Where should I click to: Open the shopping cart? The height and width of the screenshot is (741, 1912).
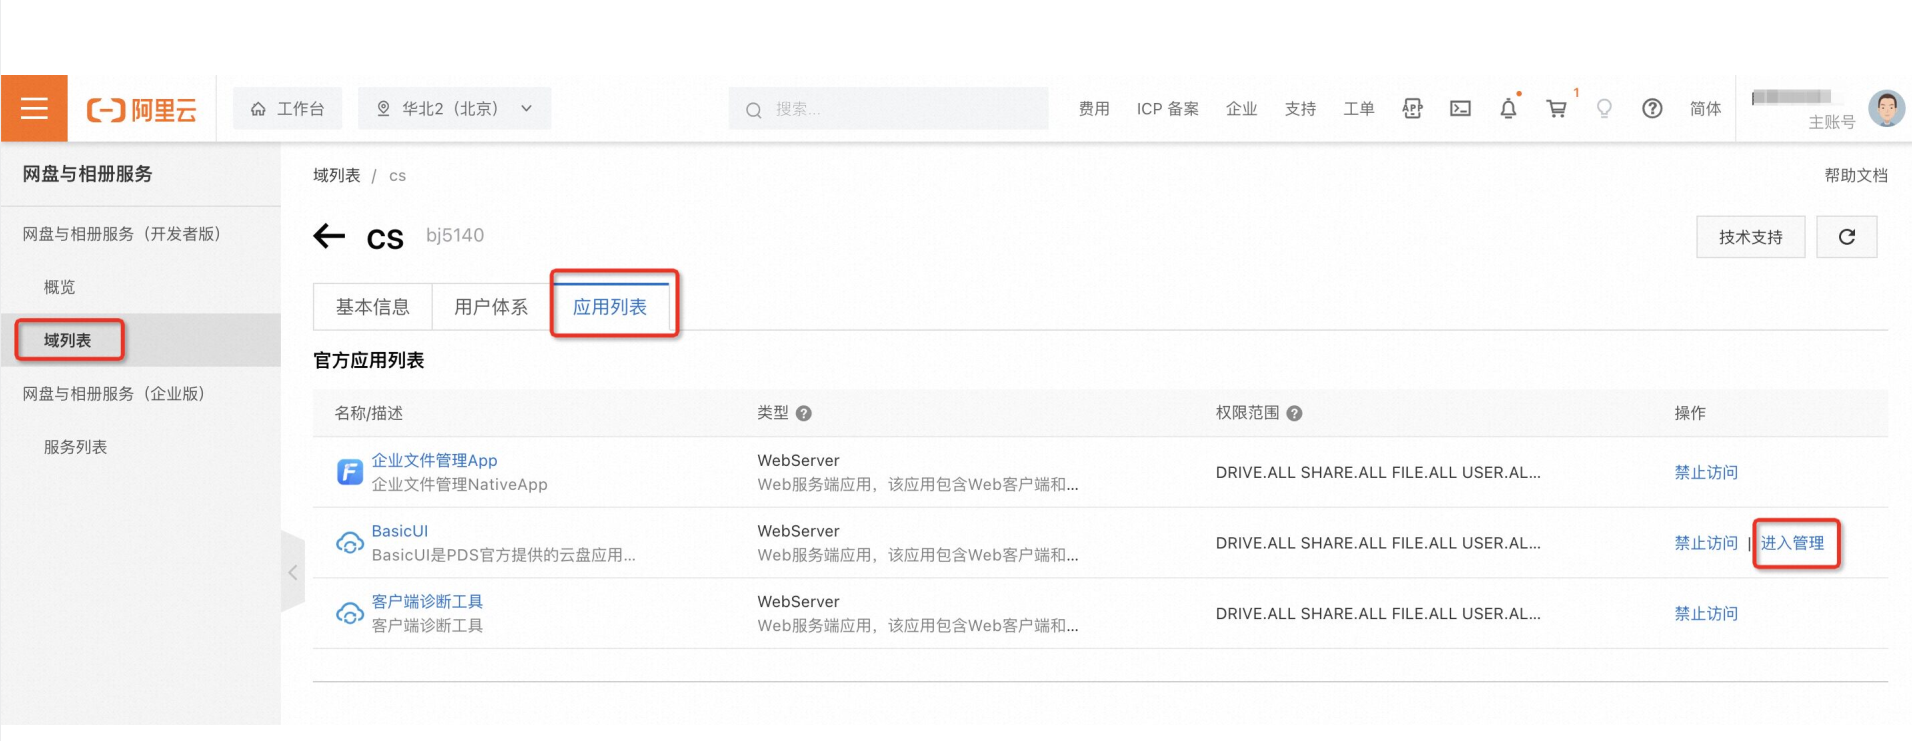pyautogui.click(x=1556, y=108)
